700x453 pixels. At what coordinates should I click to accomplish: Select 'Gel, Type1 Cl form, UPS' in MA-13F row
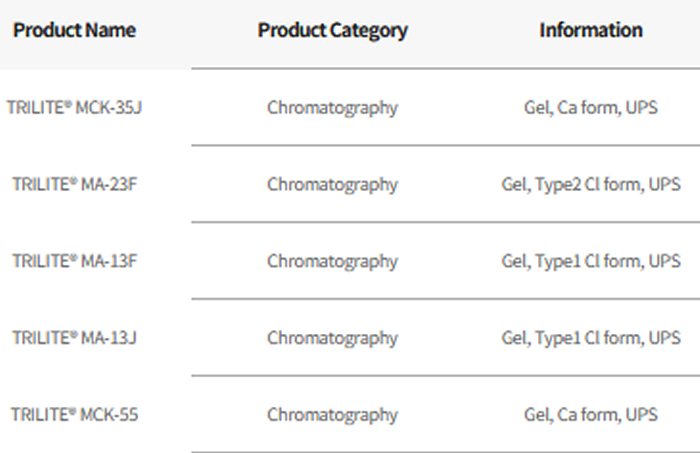tap(591, 261)
